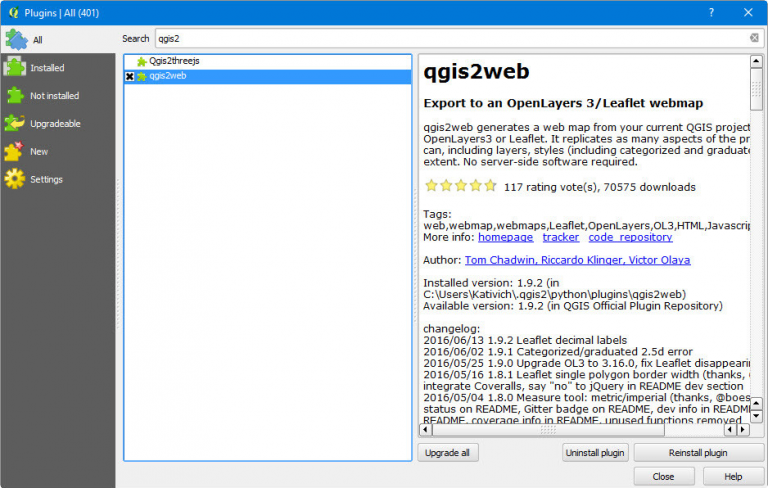Image resolution: width=768 pixels, height=488 pixels.
Task: Click the horizontal scrollbar right arrow
Action: 743,430
